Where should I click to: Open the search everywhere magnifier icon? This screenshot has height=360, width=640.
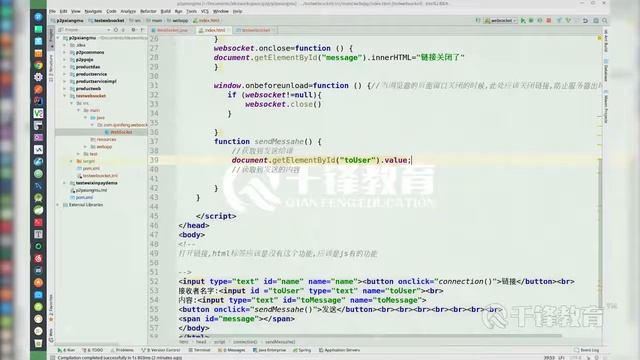(x=605, y=20)
